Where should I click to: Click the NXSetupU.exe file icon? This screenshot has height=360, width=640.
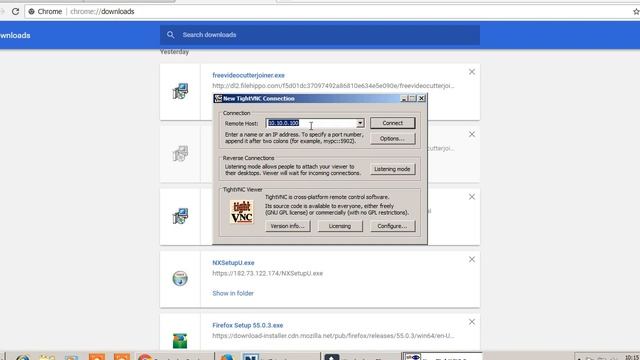[180, 278]
